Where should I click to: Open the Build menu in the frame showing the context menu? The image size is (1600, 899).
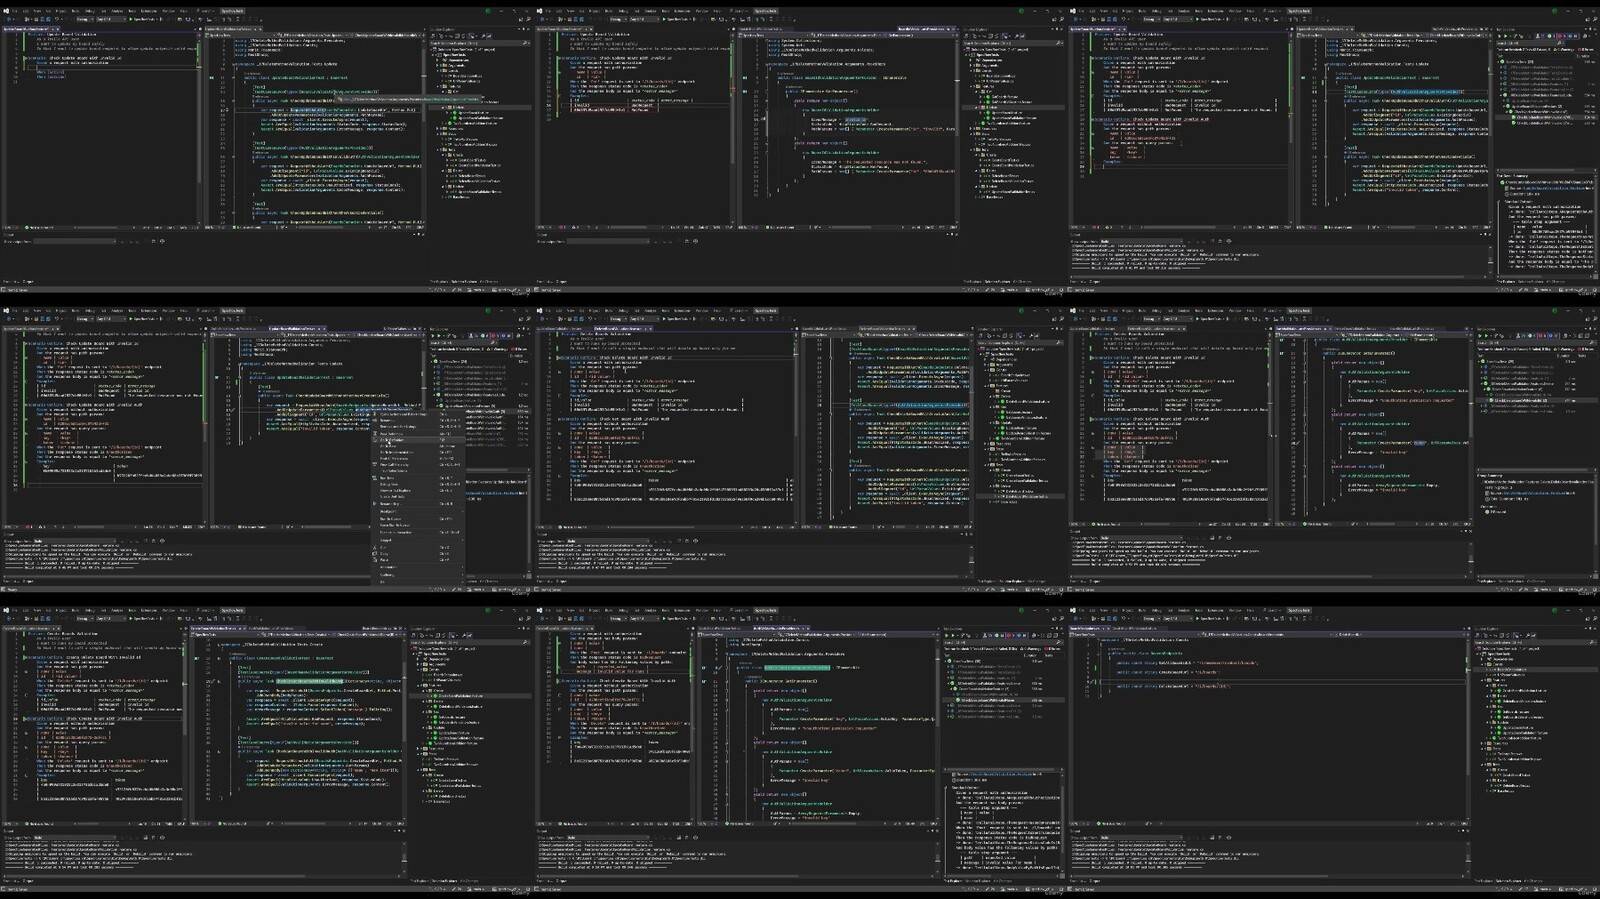pyautogui.click(x=75, y=311)
